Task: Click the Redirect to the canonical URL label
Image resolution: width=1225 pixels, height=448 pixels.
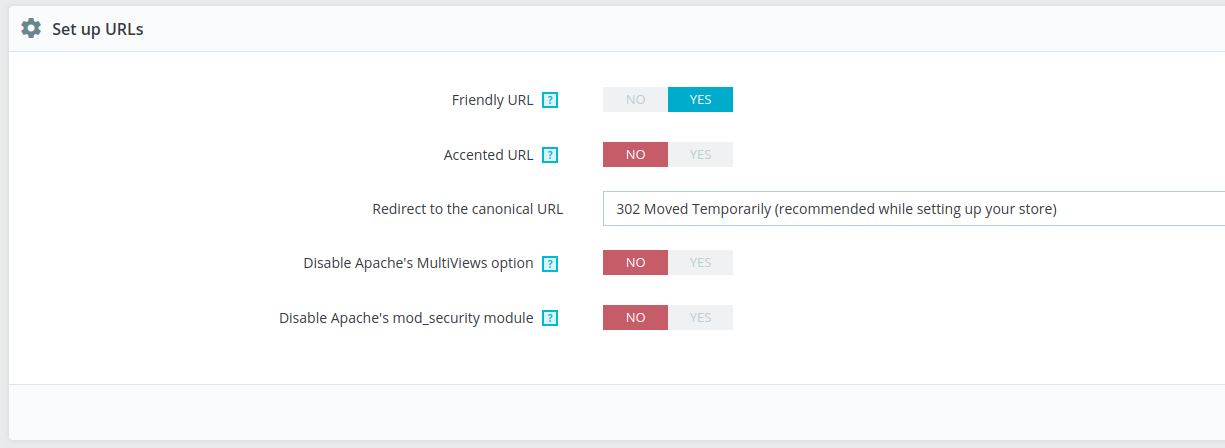Action: [468, 209]
